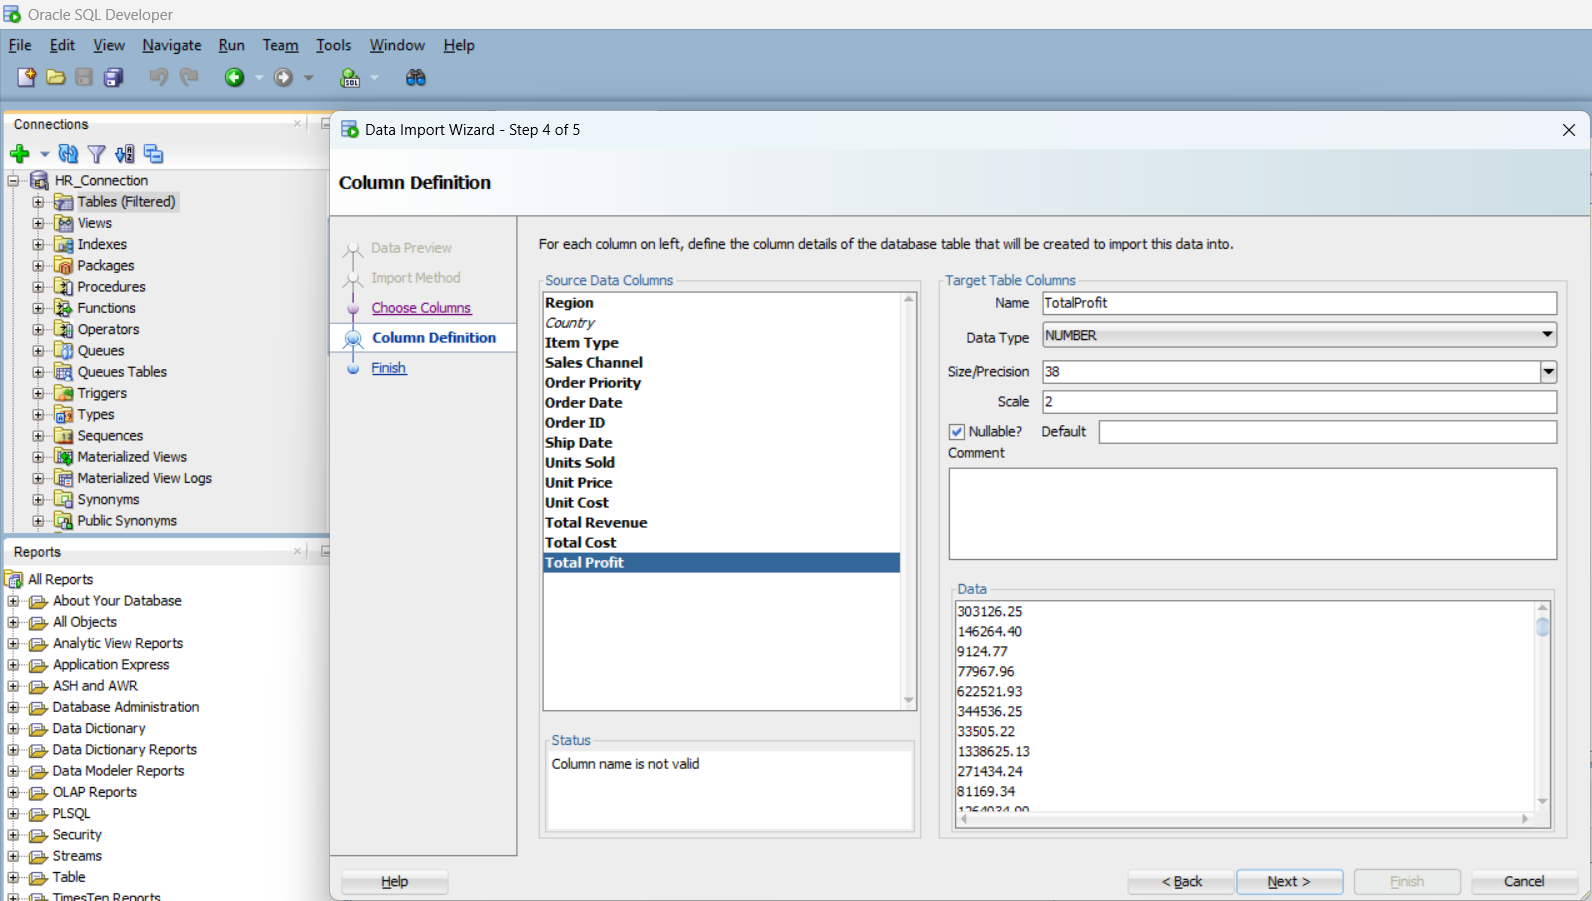The image size is (1592, 901).
Task: Select the Total Revenue source column
Action: coord(721,523)
